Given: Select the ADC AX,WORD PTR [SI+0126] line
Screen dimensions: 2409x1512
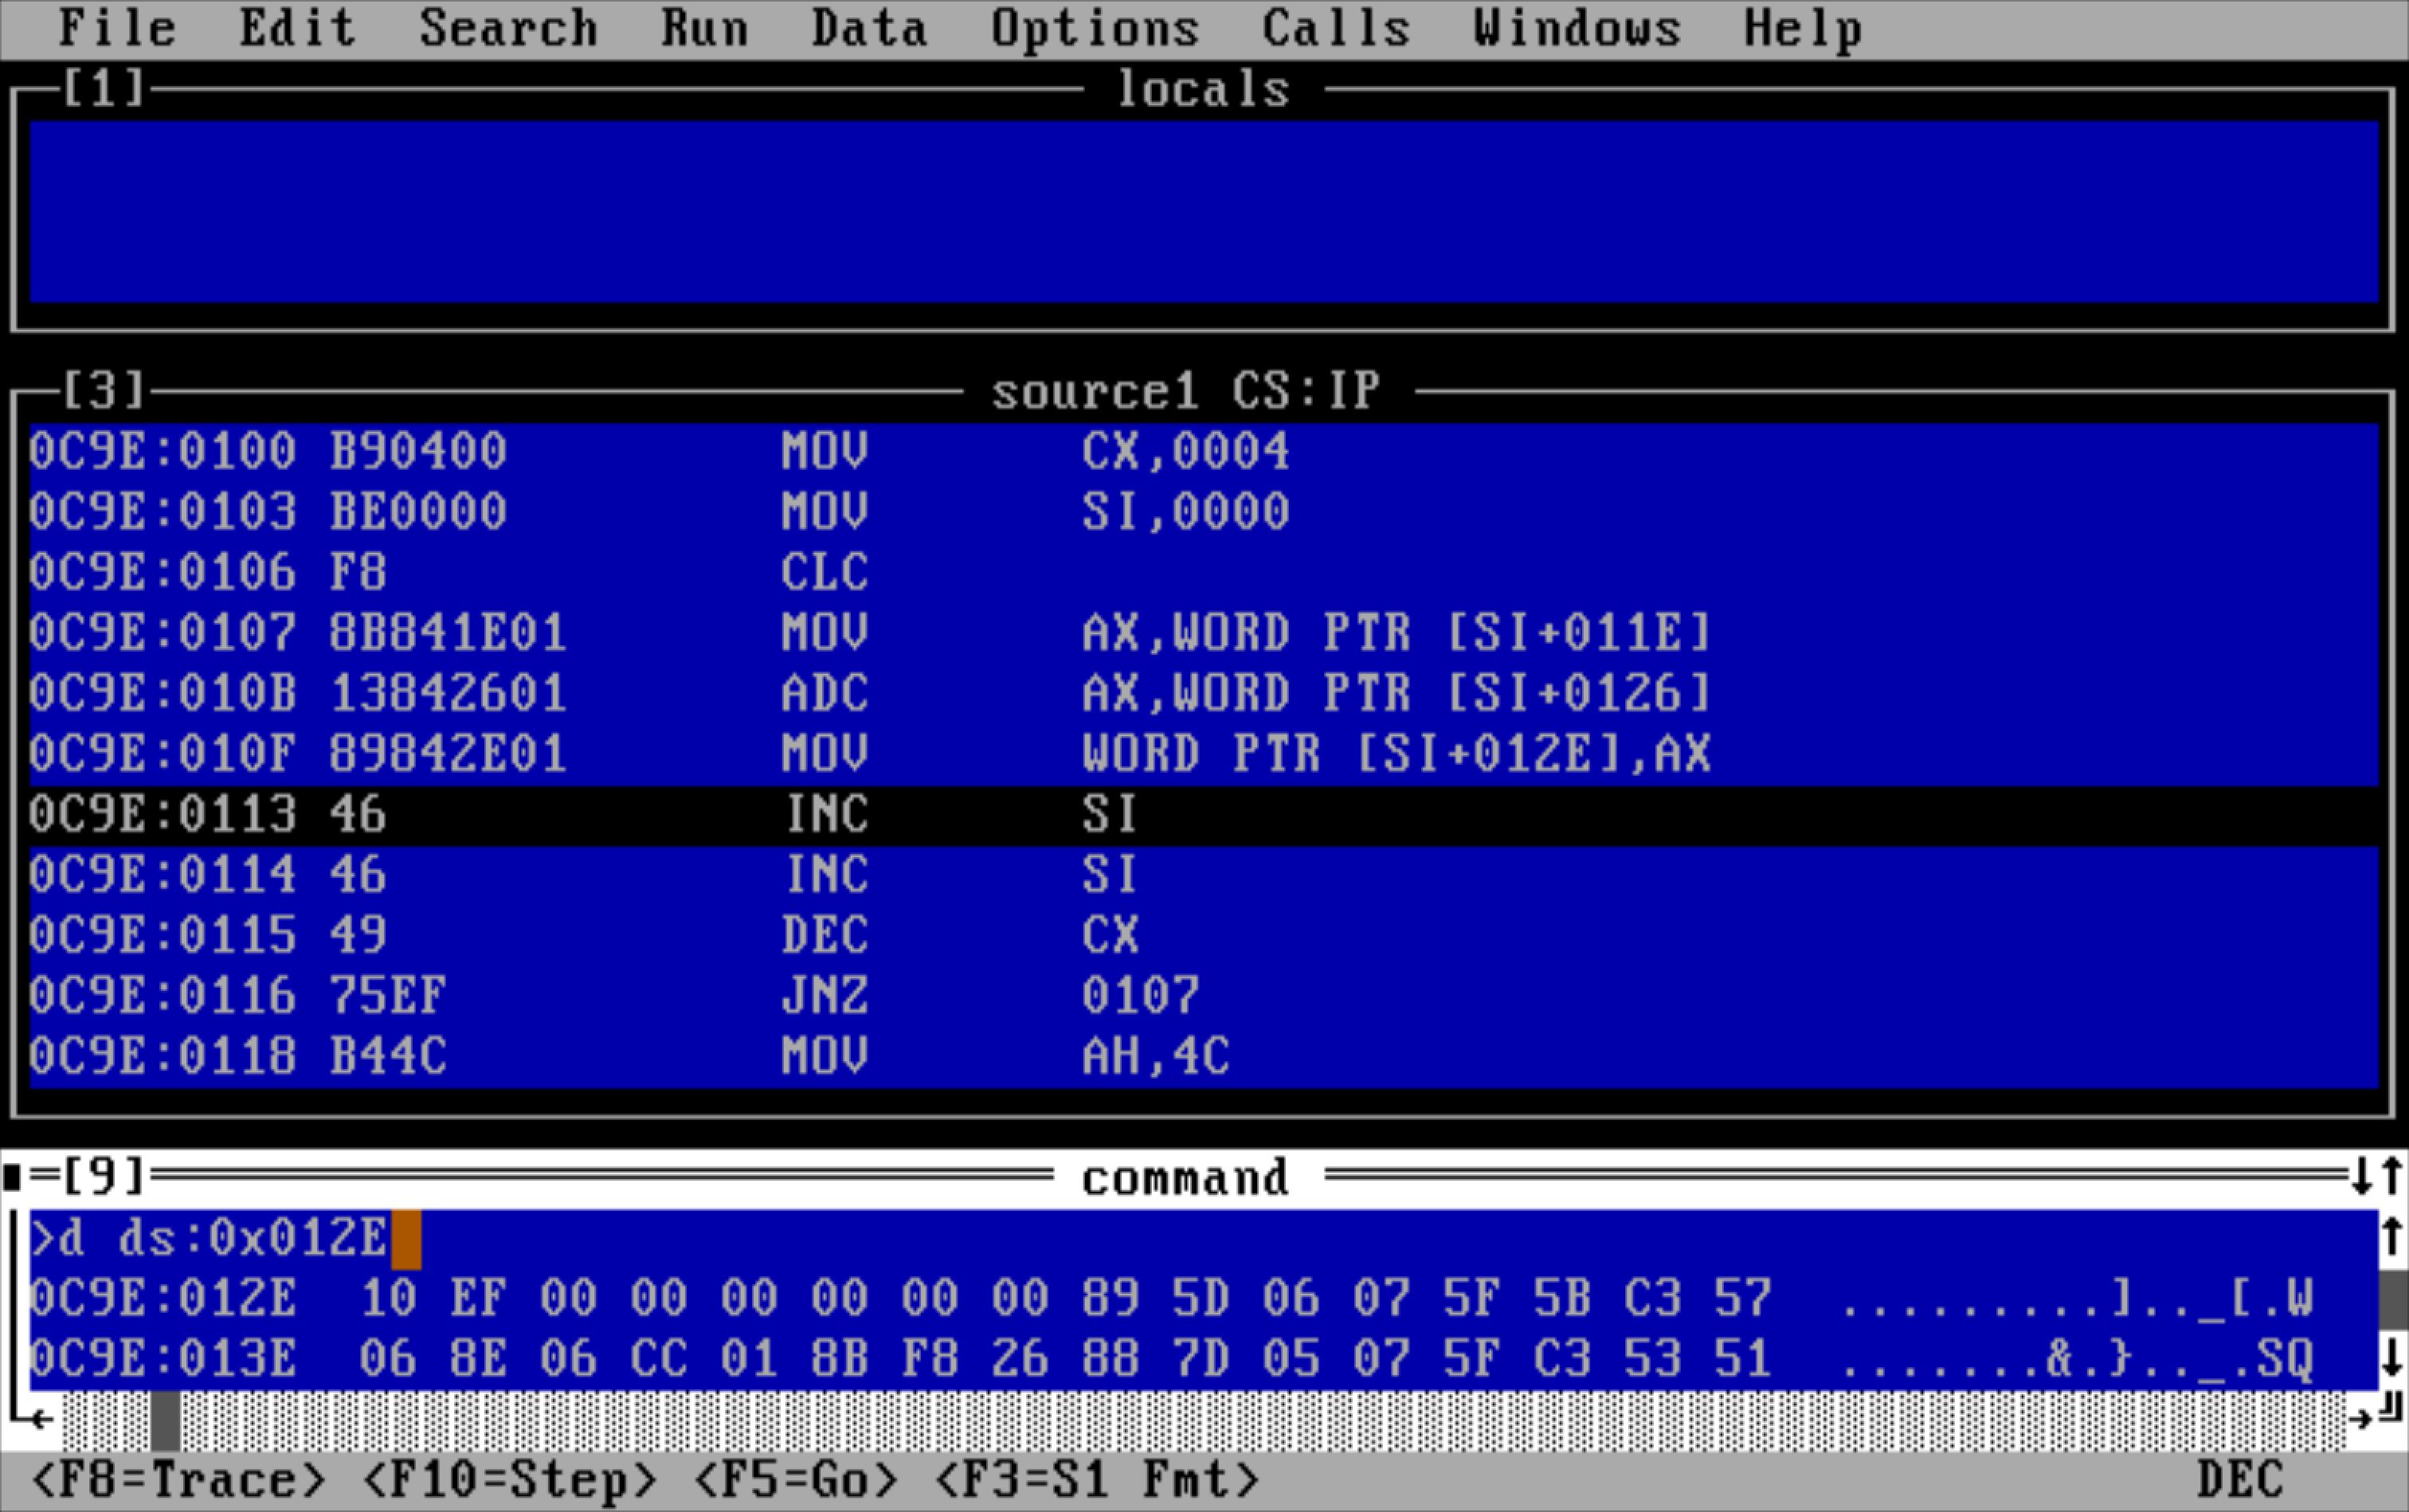Looking at the screenshot, I should pyautogui.click(x=1204, y=694).
